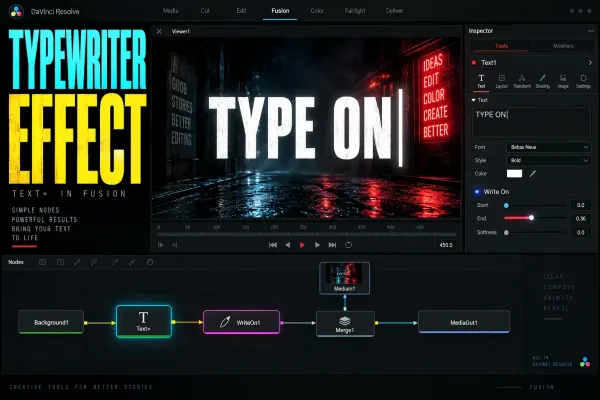600x400 pixels.
Task: Pick a color with the eyedropper icon
Action: 532,174
